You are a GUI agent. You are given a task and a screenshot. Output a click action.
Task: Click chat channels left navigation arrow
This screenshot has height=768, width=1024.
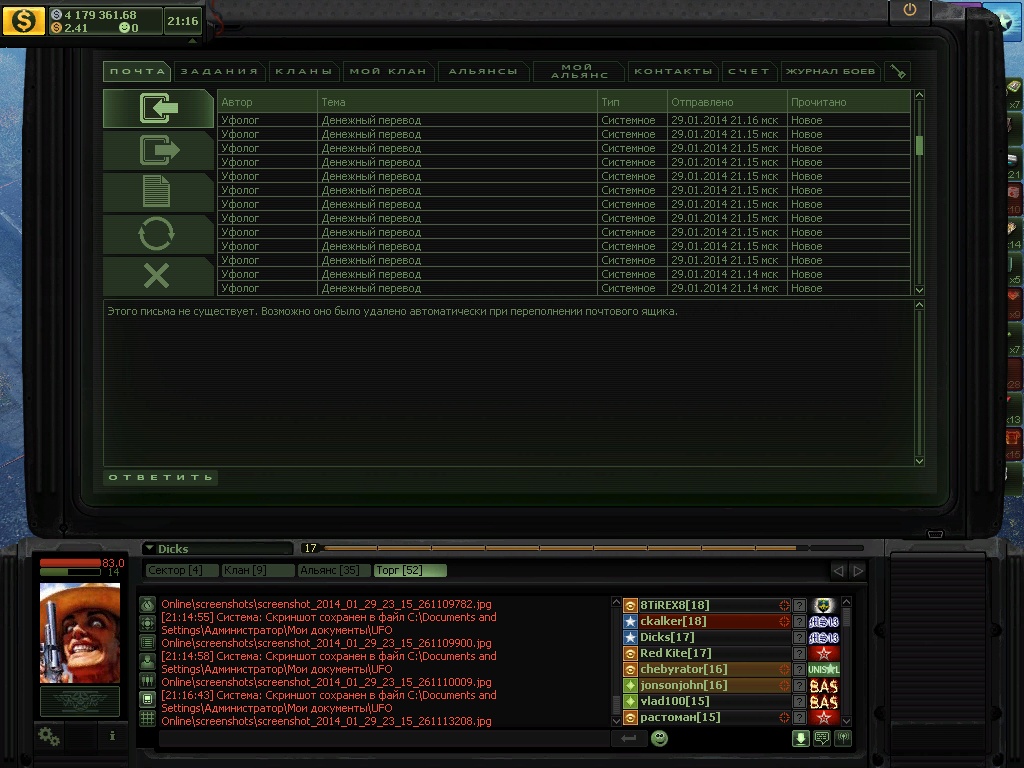tap(838, 571)
